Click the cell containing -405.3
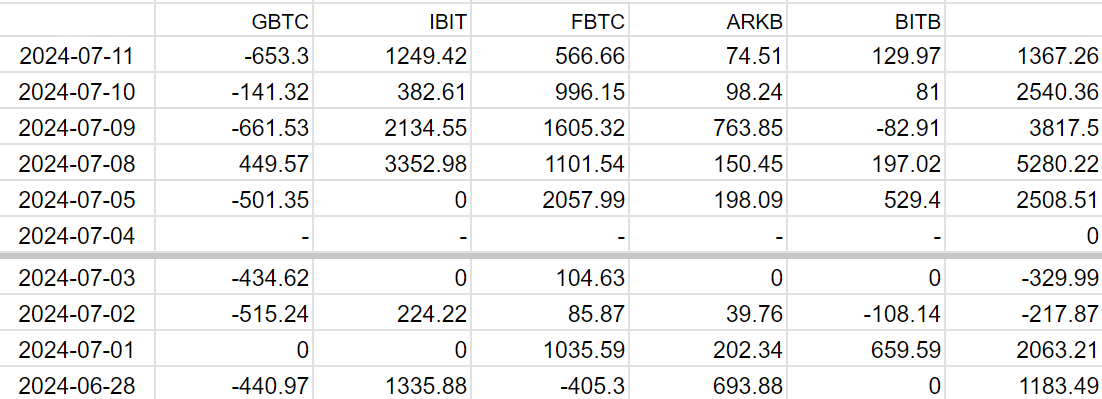 pyautogui.click(x=550, y=384)
